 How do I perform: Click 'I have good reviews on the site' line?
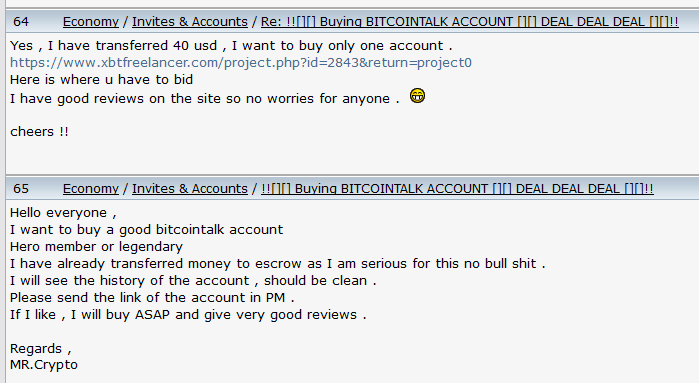pos(205,99)
